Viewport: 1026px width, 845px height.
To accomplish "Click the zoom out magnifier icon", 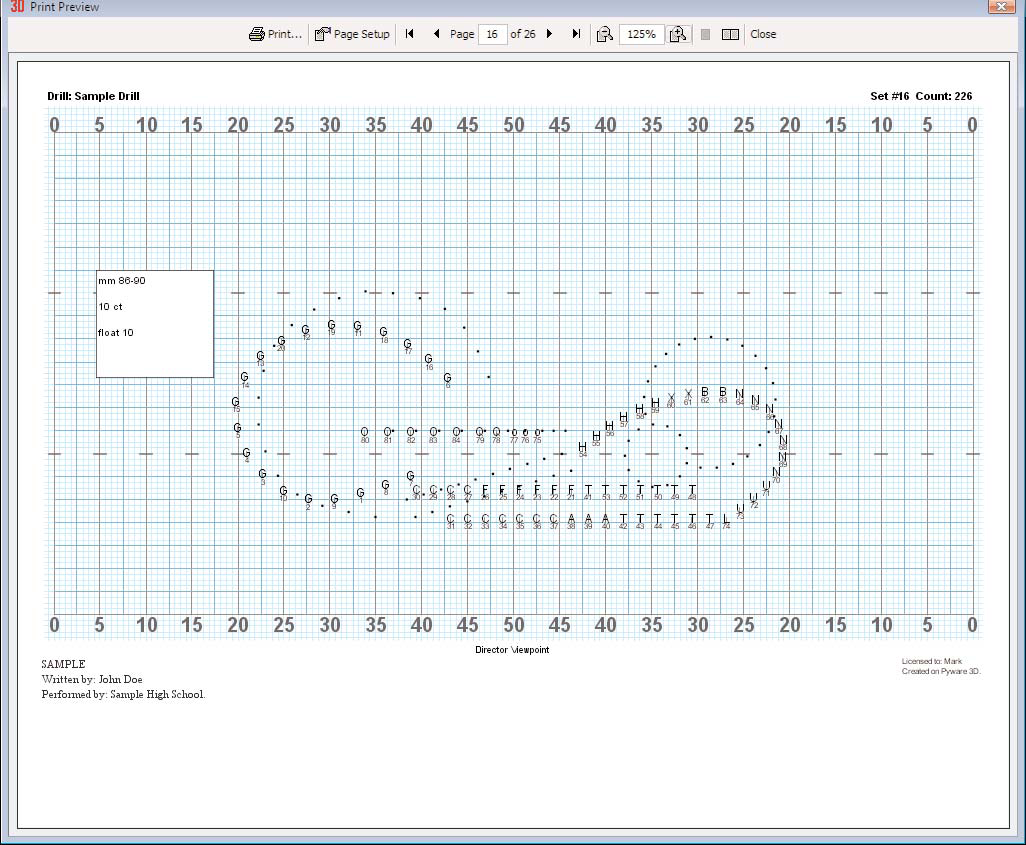I will [604, 34].
